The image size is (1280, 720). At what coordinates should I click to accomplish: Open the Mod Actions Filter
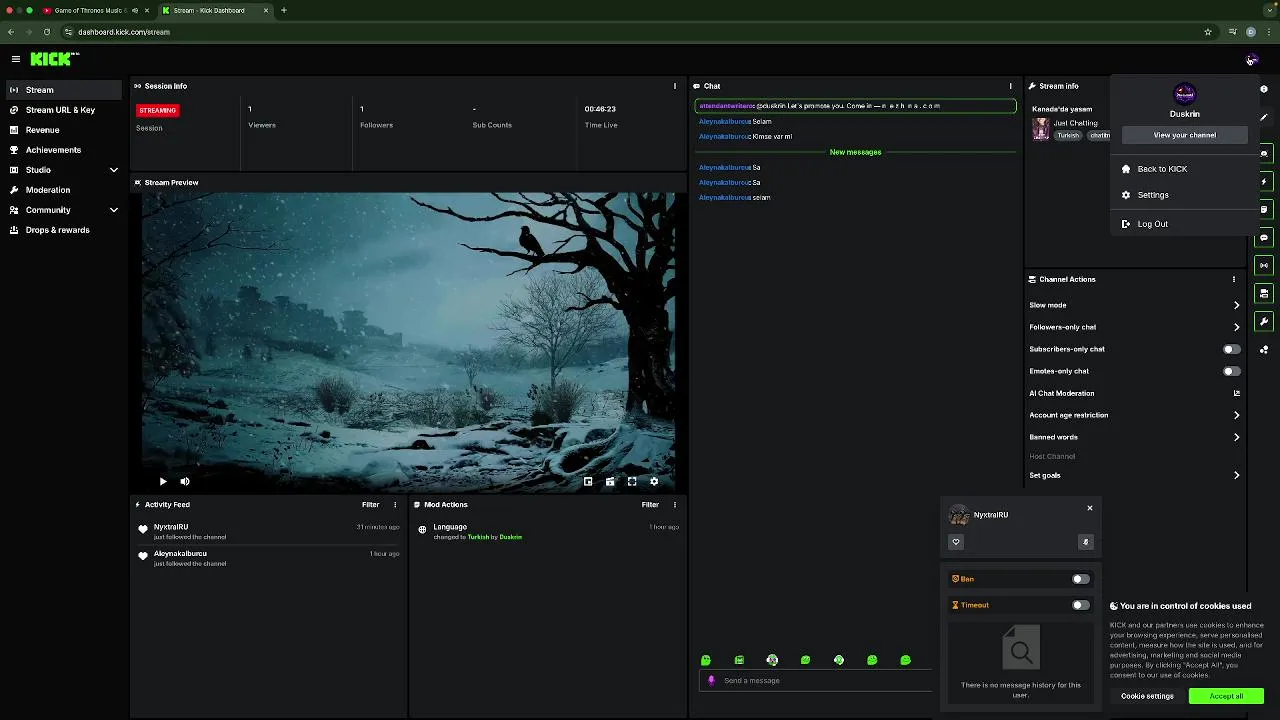click(650, 505)
